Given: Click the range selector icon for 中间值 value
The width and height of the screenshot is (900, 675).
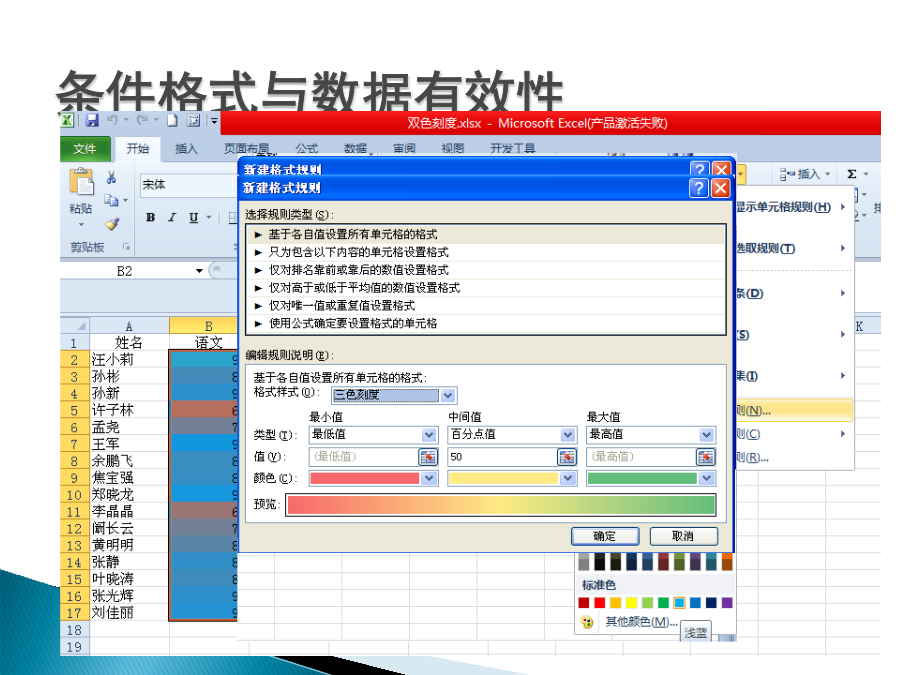Looking at the screenshot, I should click(x=567, y=457).
